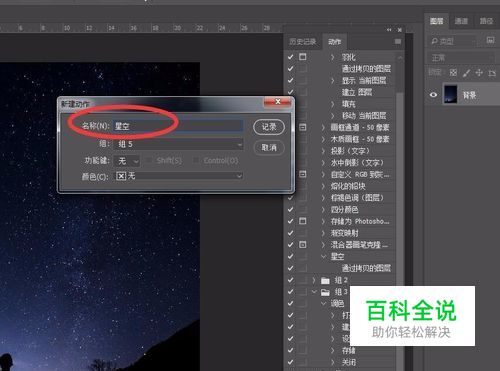Expand the 投影（文字） action
The height and width of the screenshot is (371, 500).
pyautogui.click(x=323, y=151)
